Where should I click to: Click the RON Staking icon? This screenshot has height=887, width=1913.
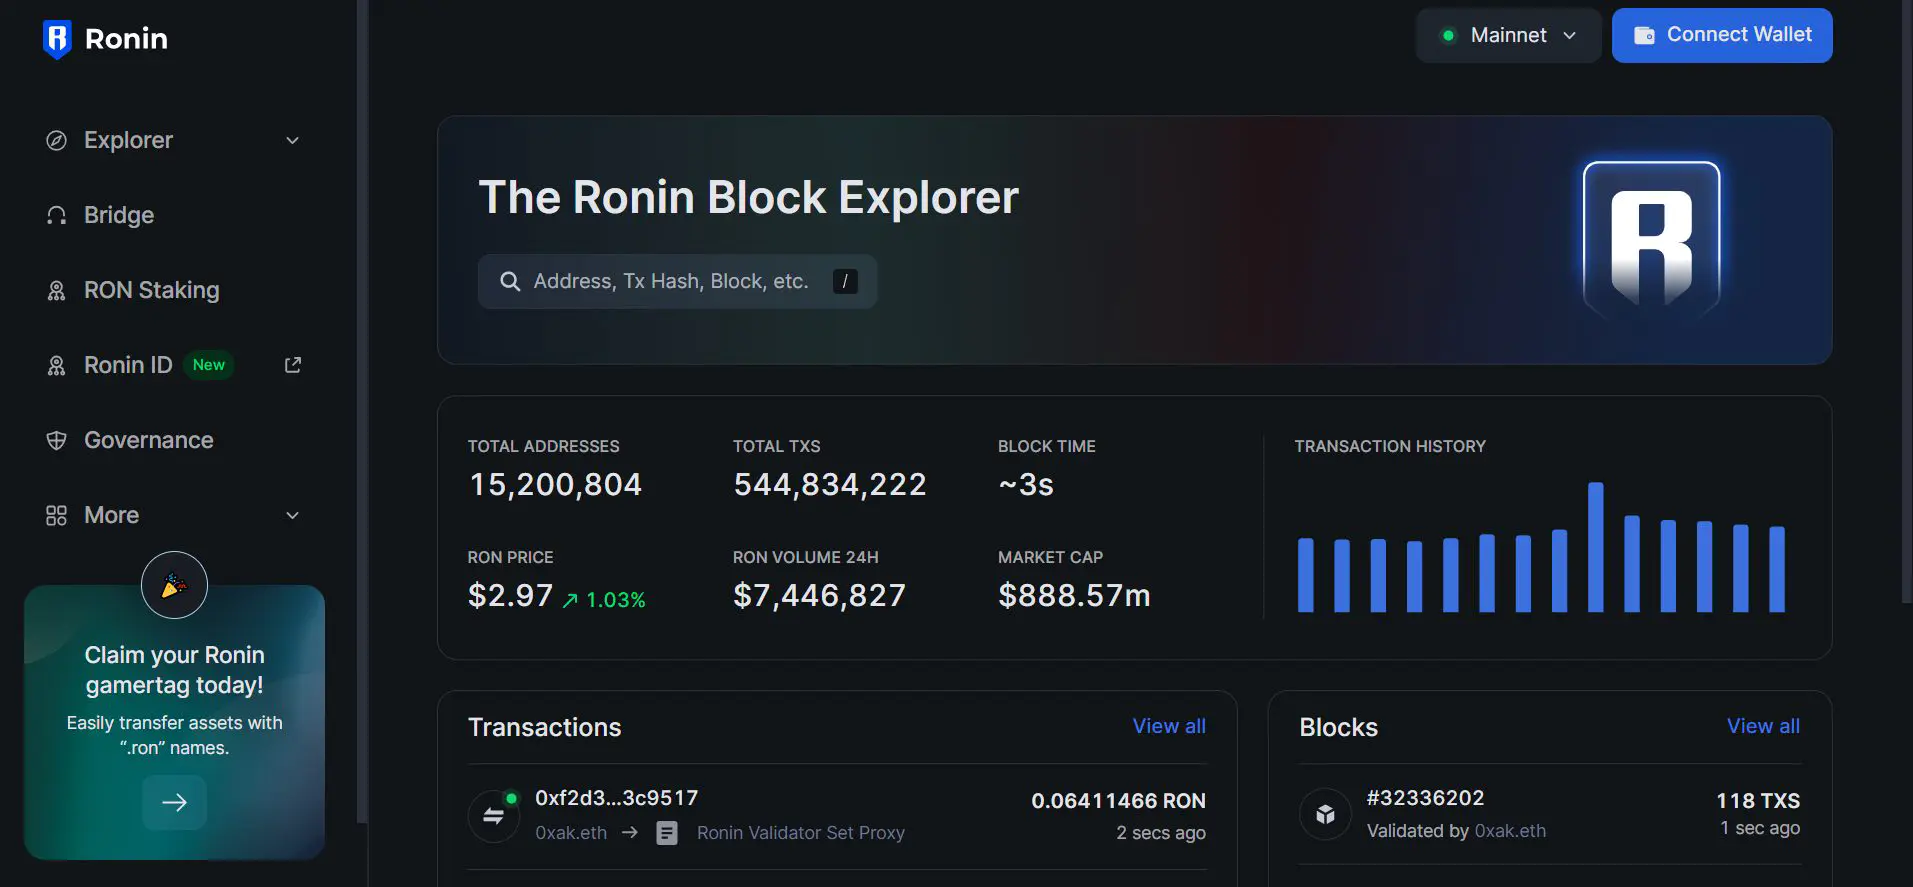point(57,290)
